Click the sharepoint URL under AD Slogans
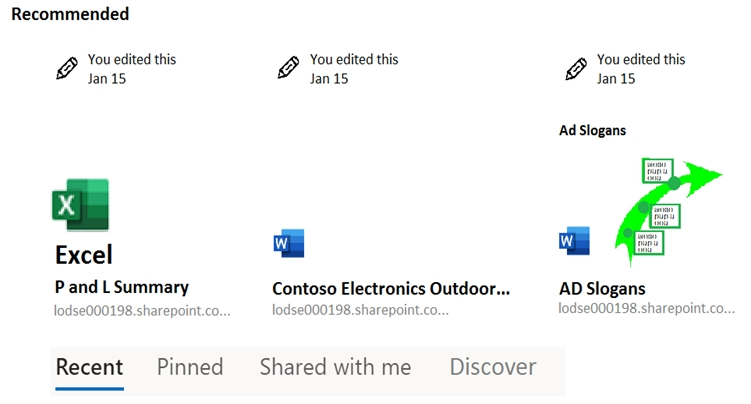 point(646,309)
